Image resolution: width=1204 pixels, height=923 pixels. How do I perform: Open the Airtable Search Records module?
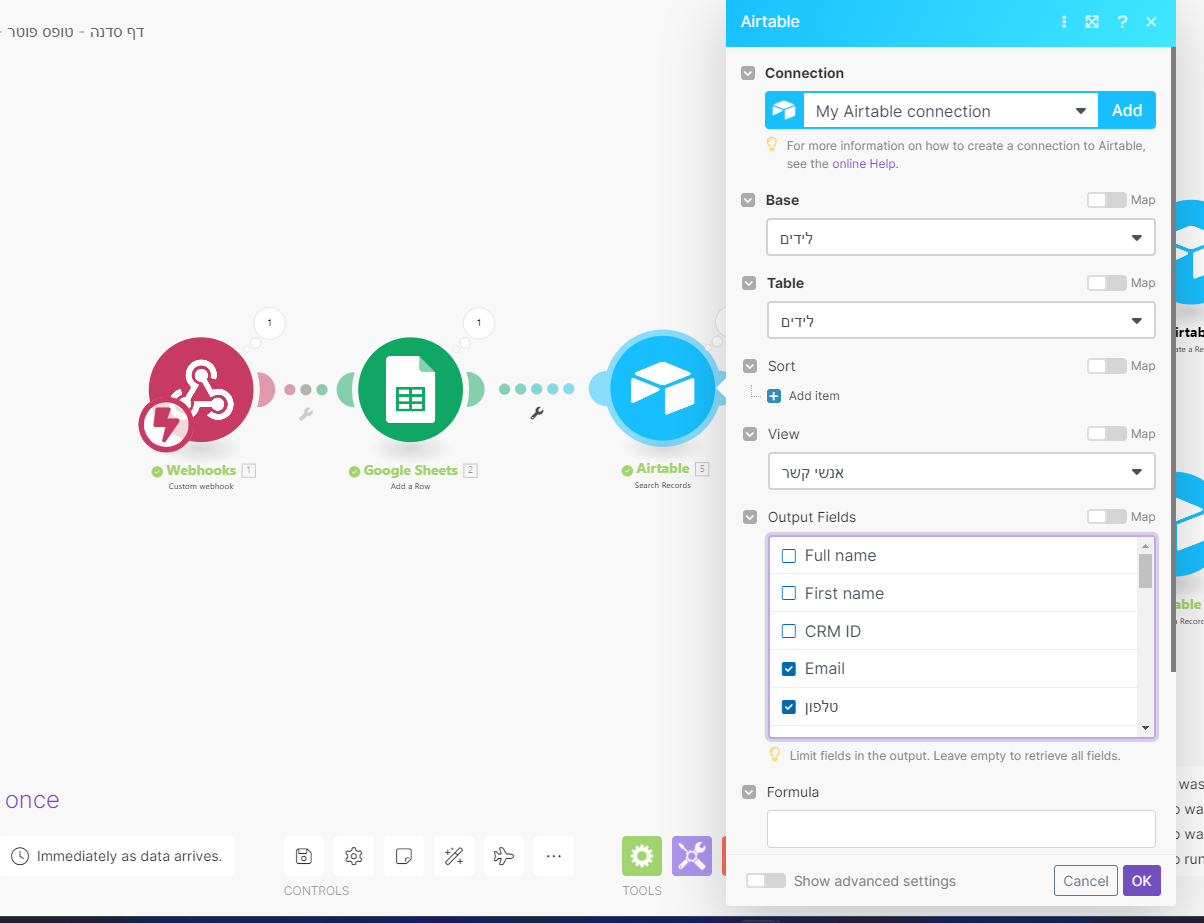coord(664,389)
